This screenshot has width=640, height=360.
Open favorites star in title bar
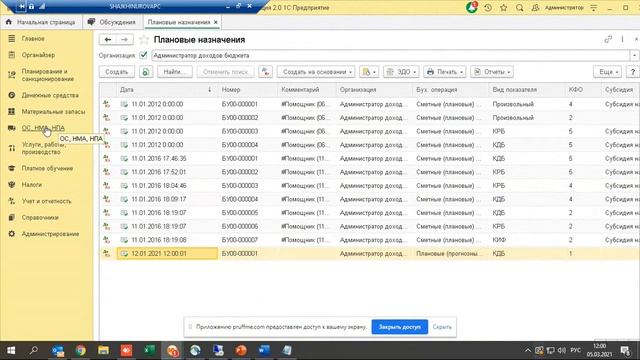504,7
